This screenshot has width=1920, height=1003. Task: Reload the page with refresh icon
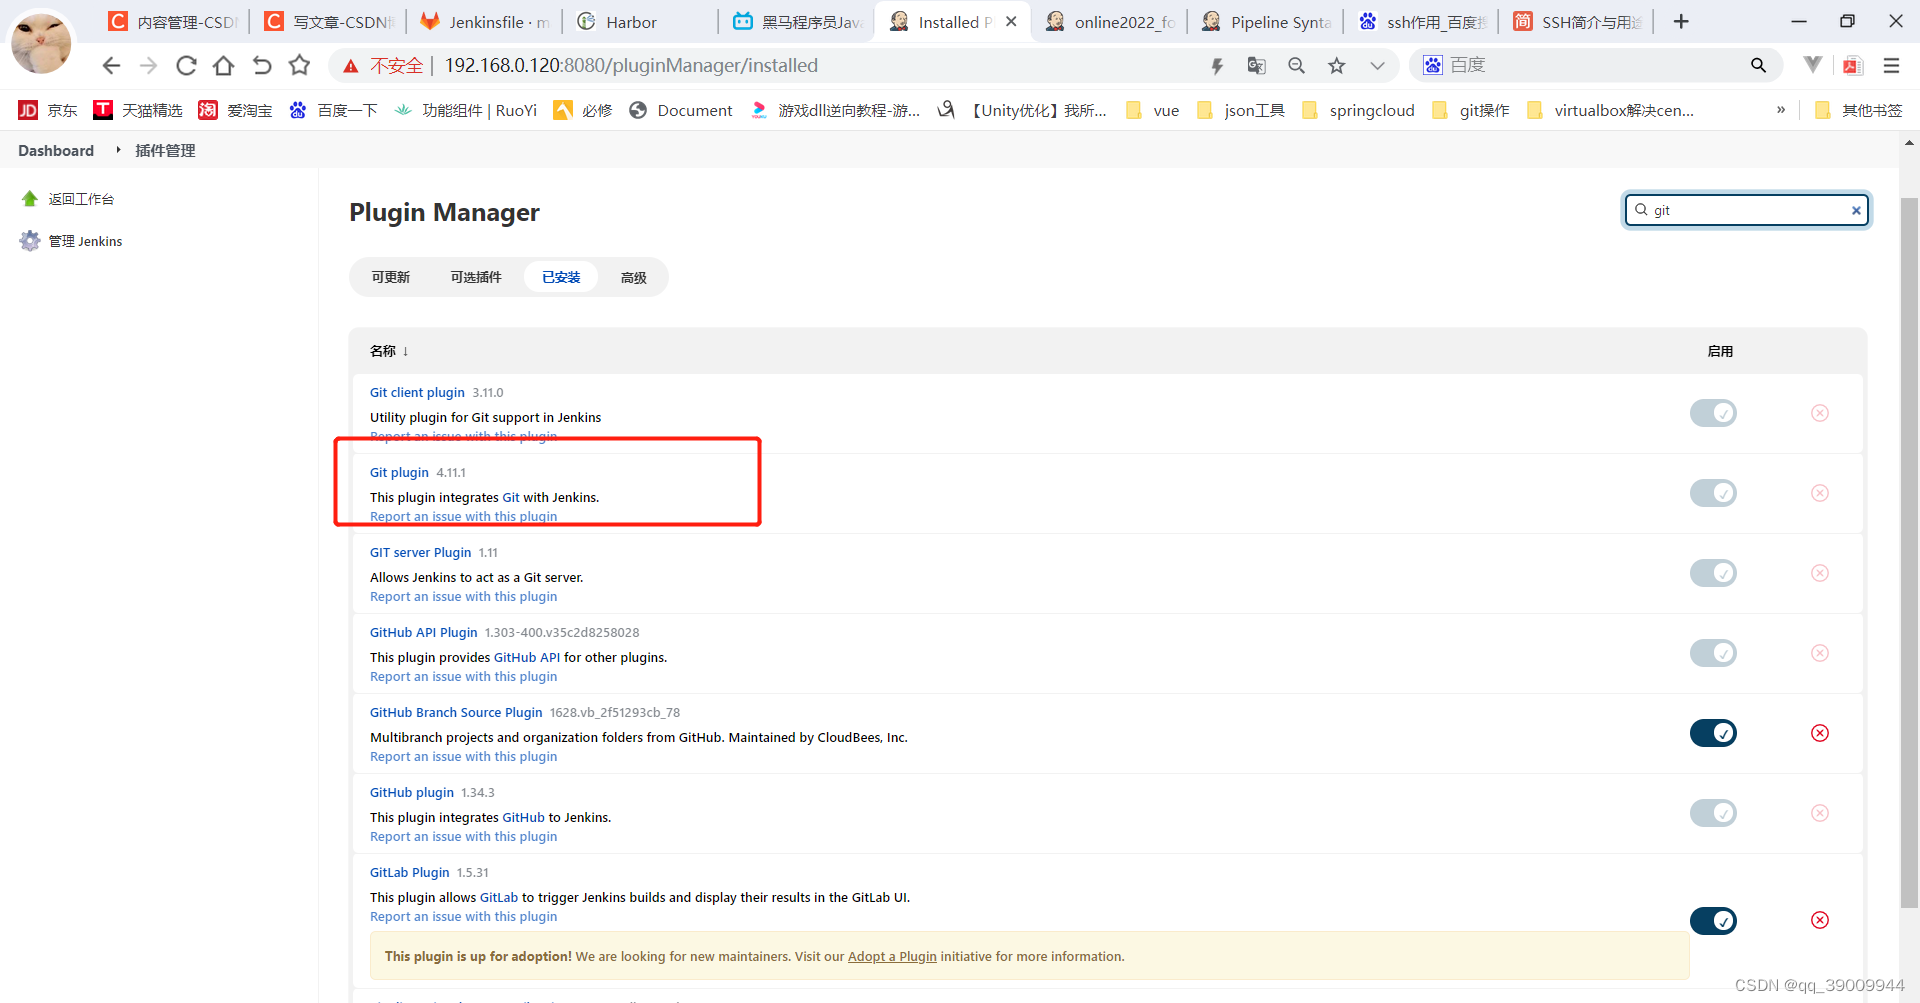(186, 66)
